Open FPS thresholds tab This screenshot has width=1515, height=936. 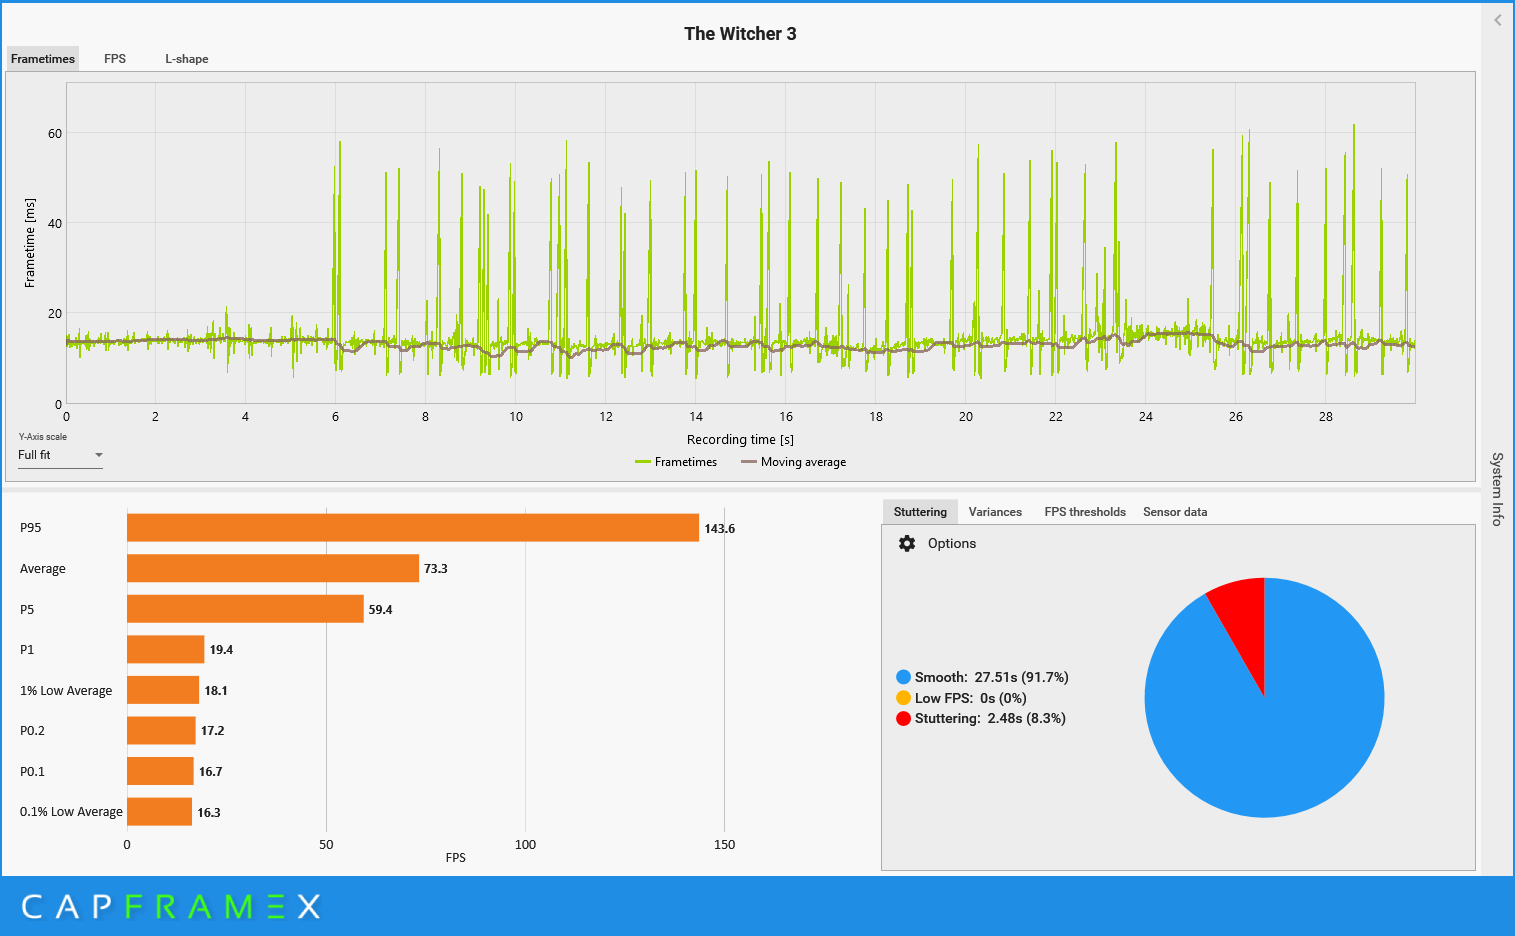(x=1085, y=512)
